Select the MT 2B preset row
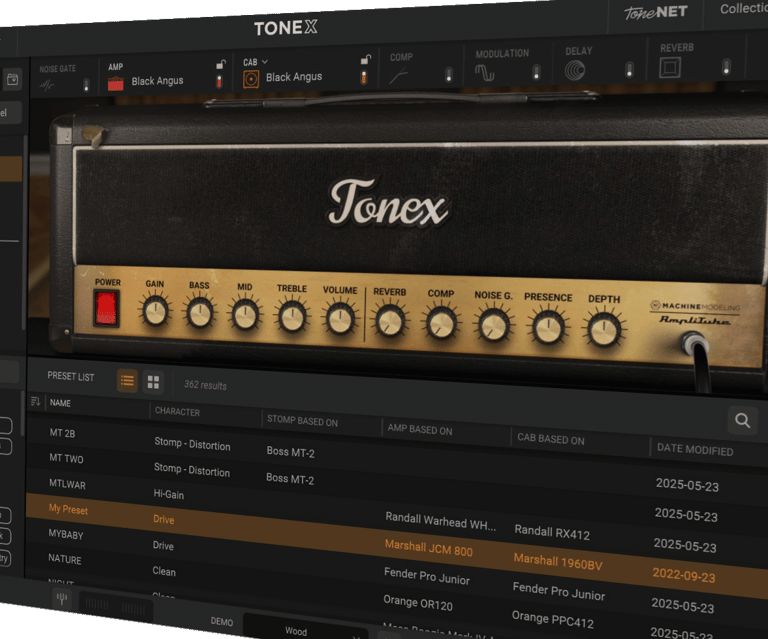Image resolution: width=768 pixels, height=639 pixels. 62,433
